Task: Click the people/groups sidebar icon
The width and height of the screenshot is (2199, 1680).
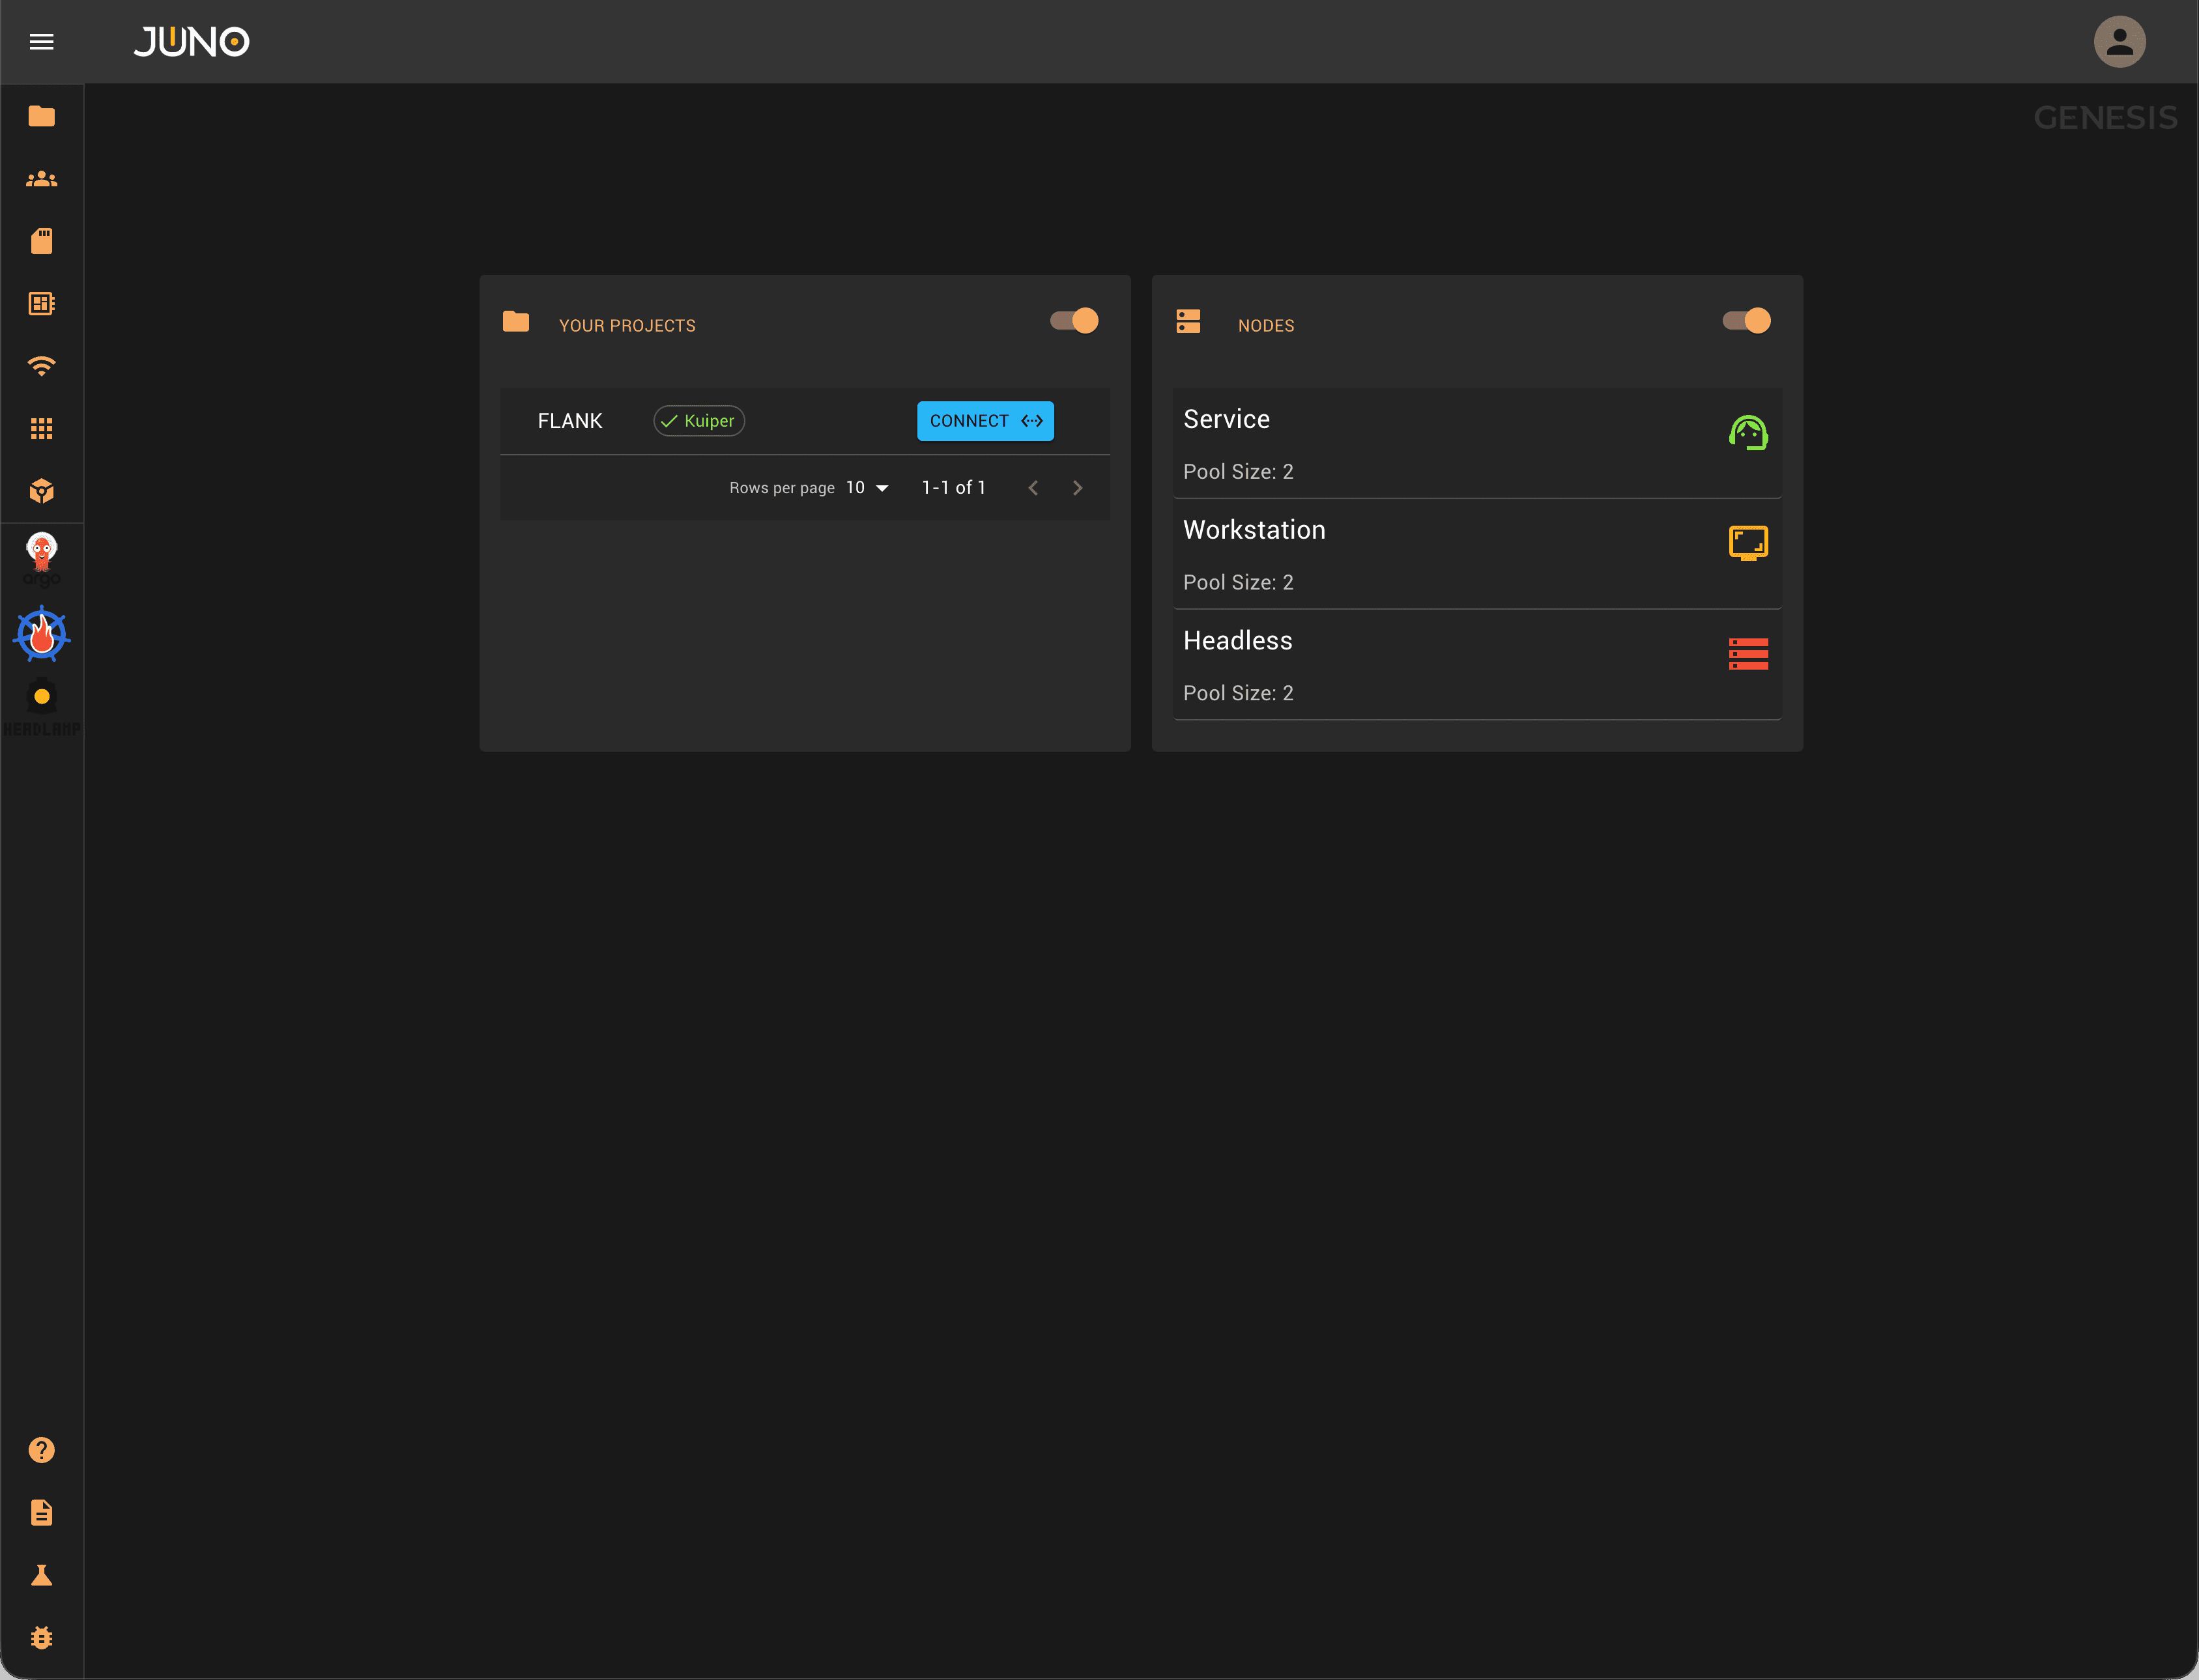Action: (41, 180)
